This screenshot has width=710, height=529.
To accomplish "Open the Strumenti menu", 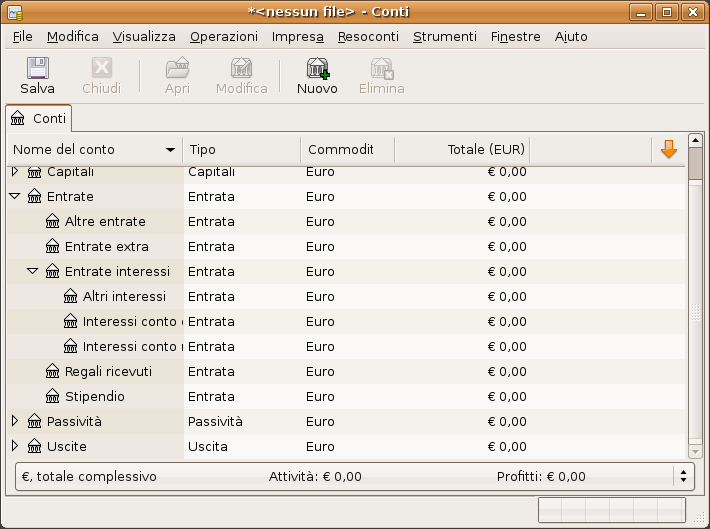I will coord(444,36).
